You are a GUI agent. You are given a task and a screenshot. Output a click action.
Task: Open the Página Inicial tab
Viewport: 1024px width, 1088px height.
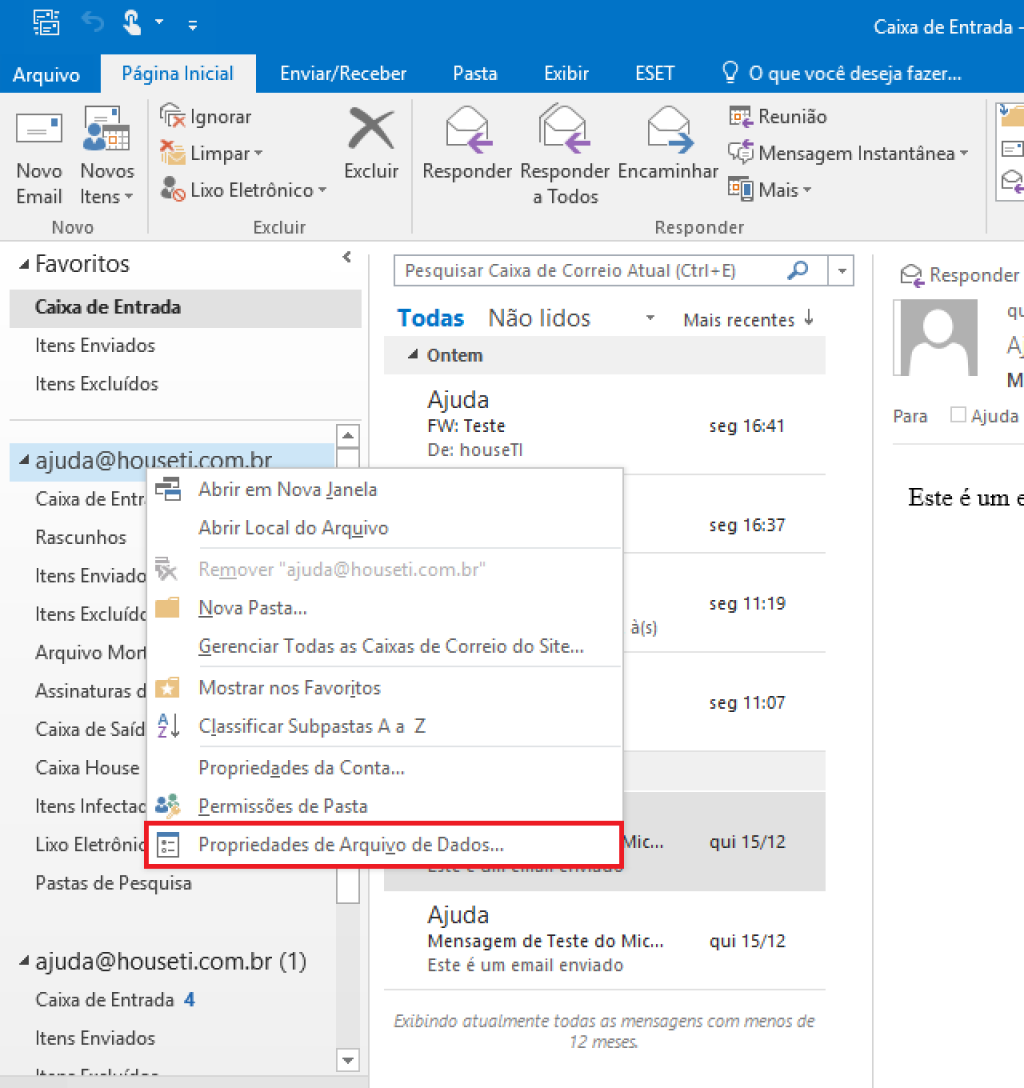178,74
